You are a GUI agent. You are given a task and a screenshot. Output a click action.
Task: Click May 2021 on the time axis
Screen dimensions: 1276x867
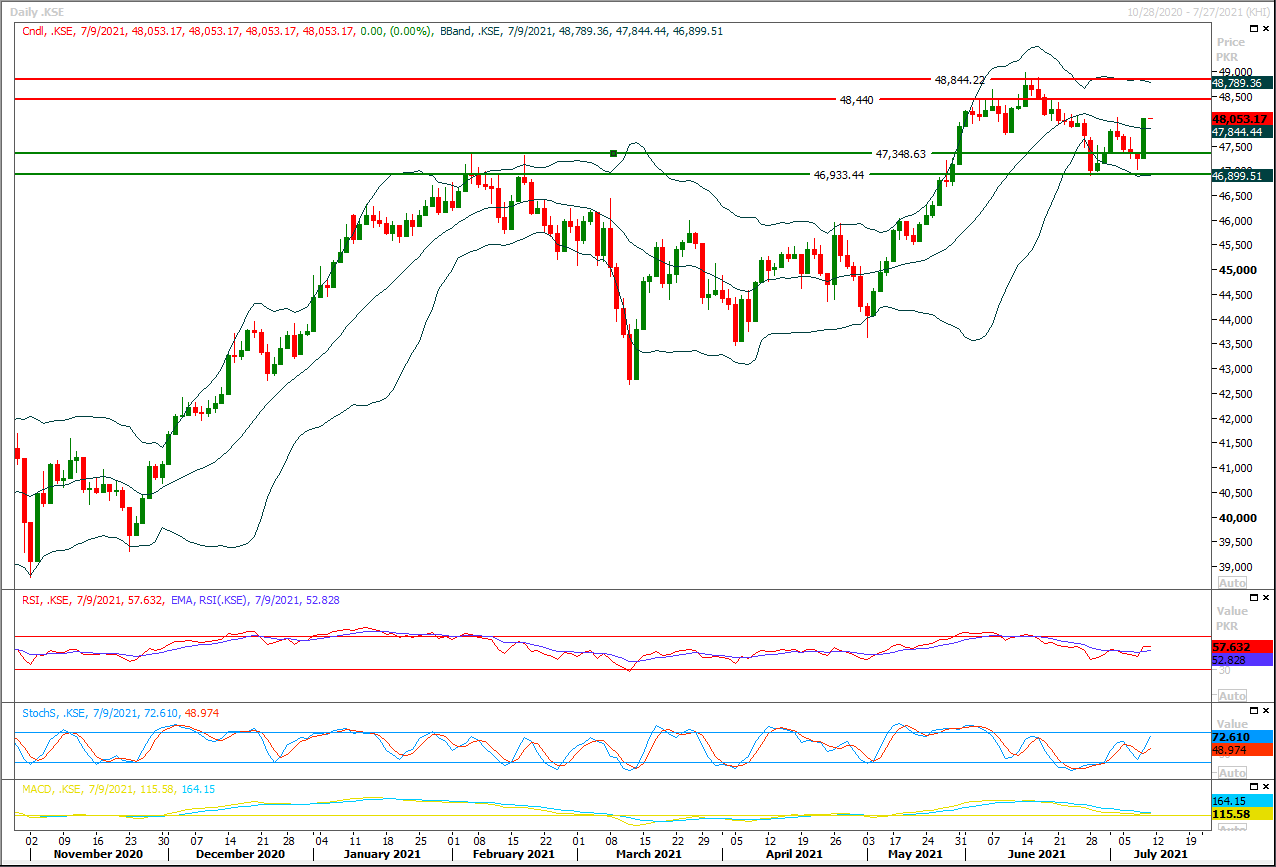(914, 854)
